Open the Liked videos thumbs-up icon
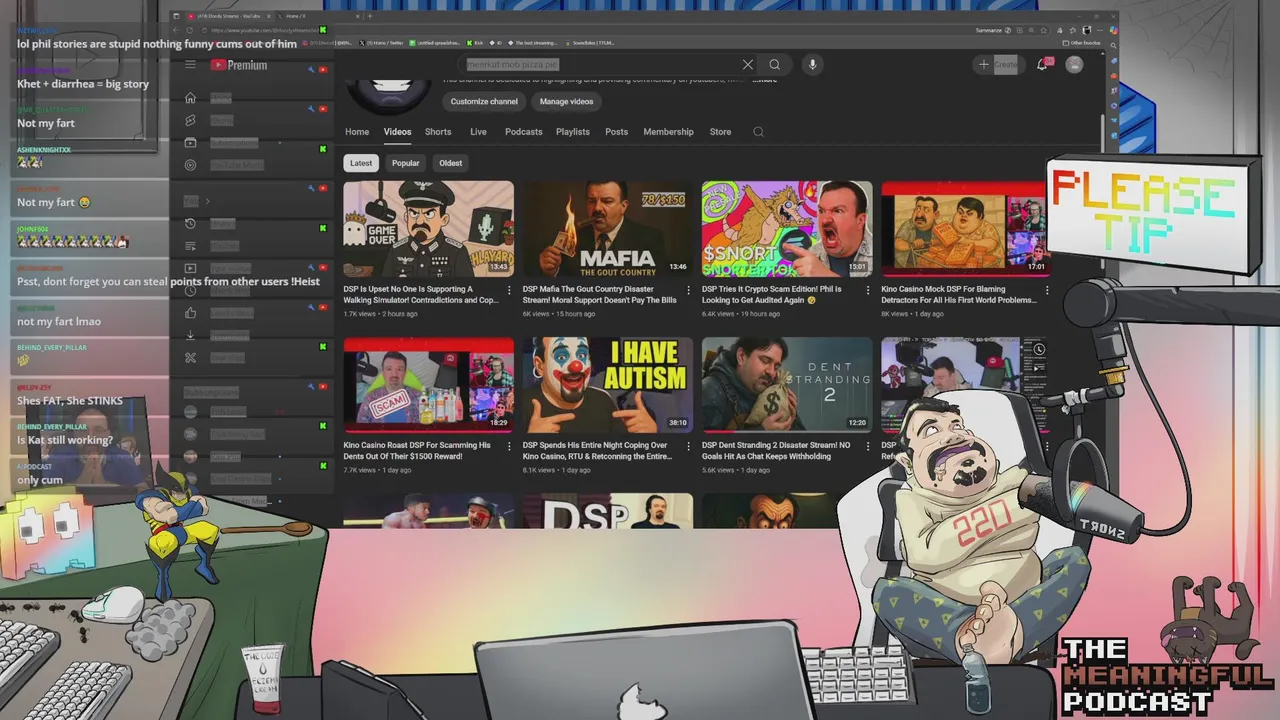The width and height of the screenshot is (1280, 720). (190, 313)
